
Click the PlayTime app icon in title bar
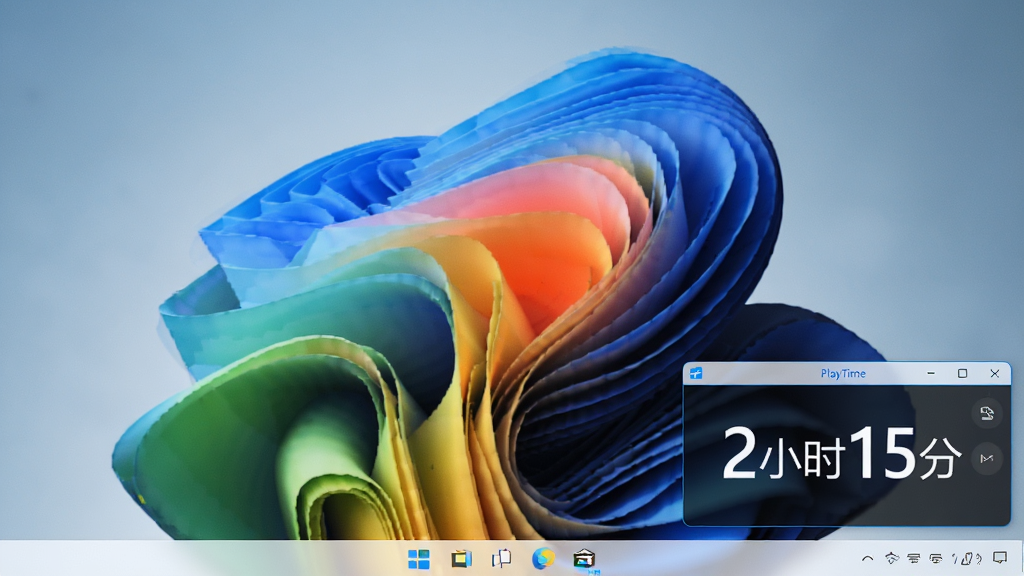[x=696, y=374]
